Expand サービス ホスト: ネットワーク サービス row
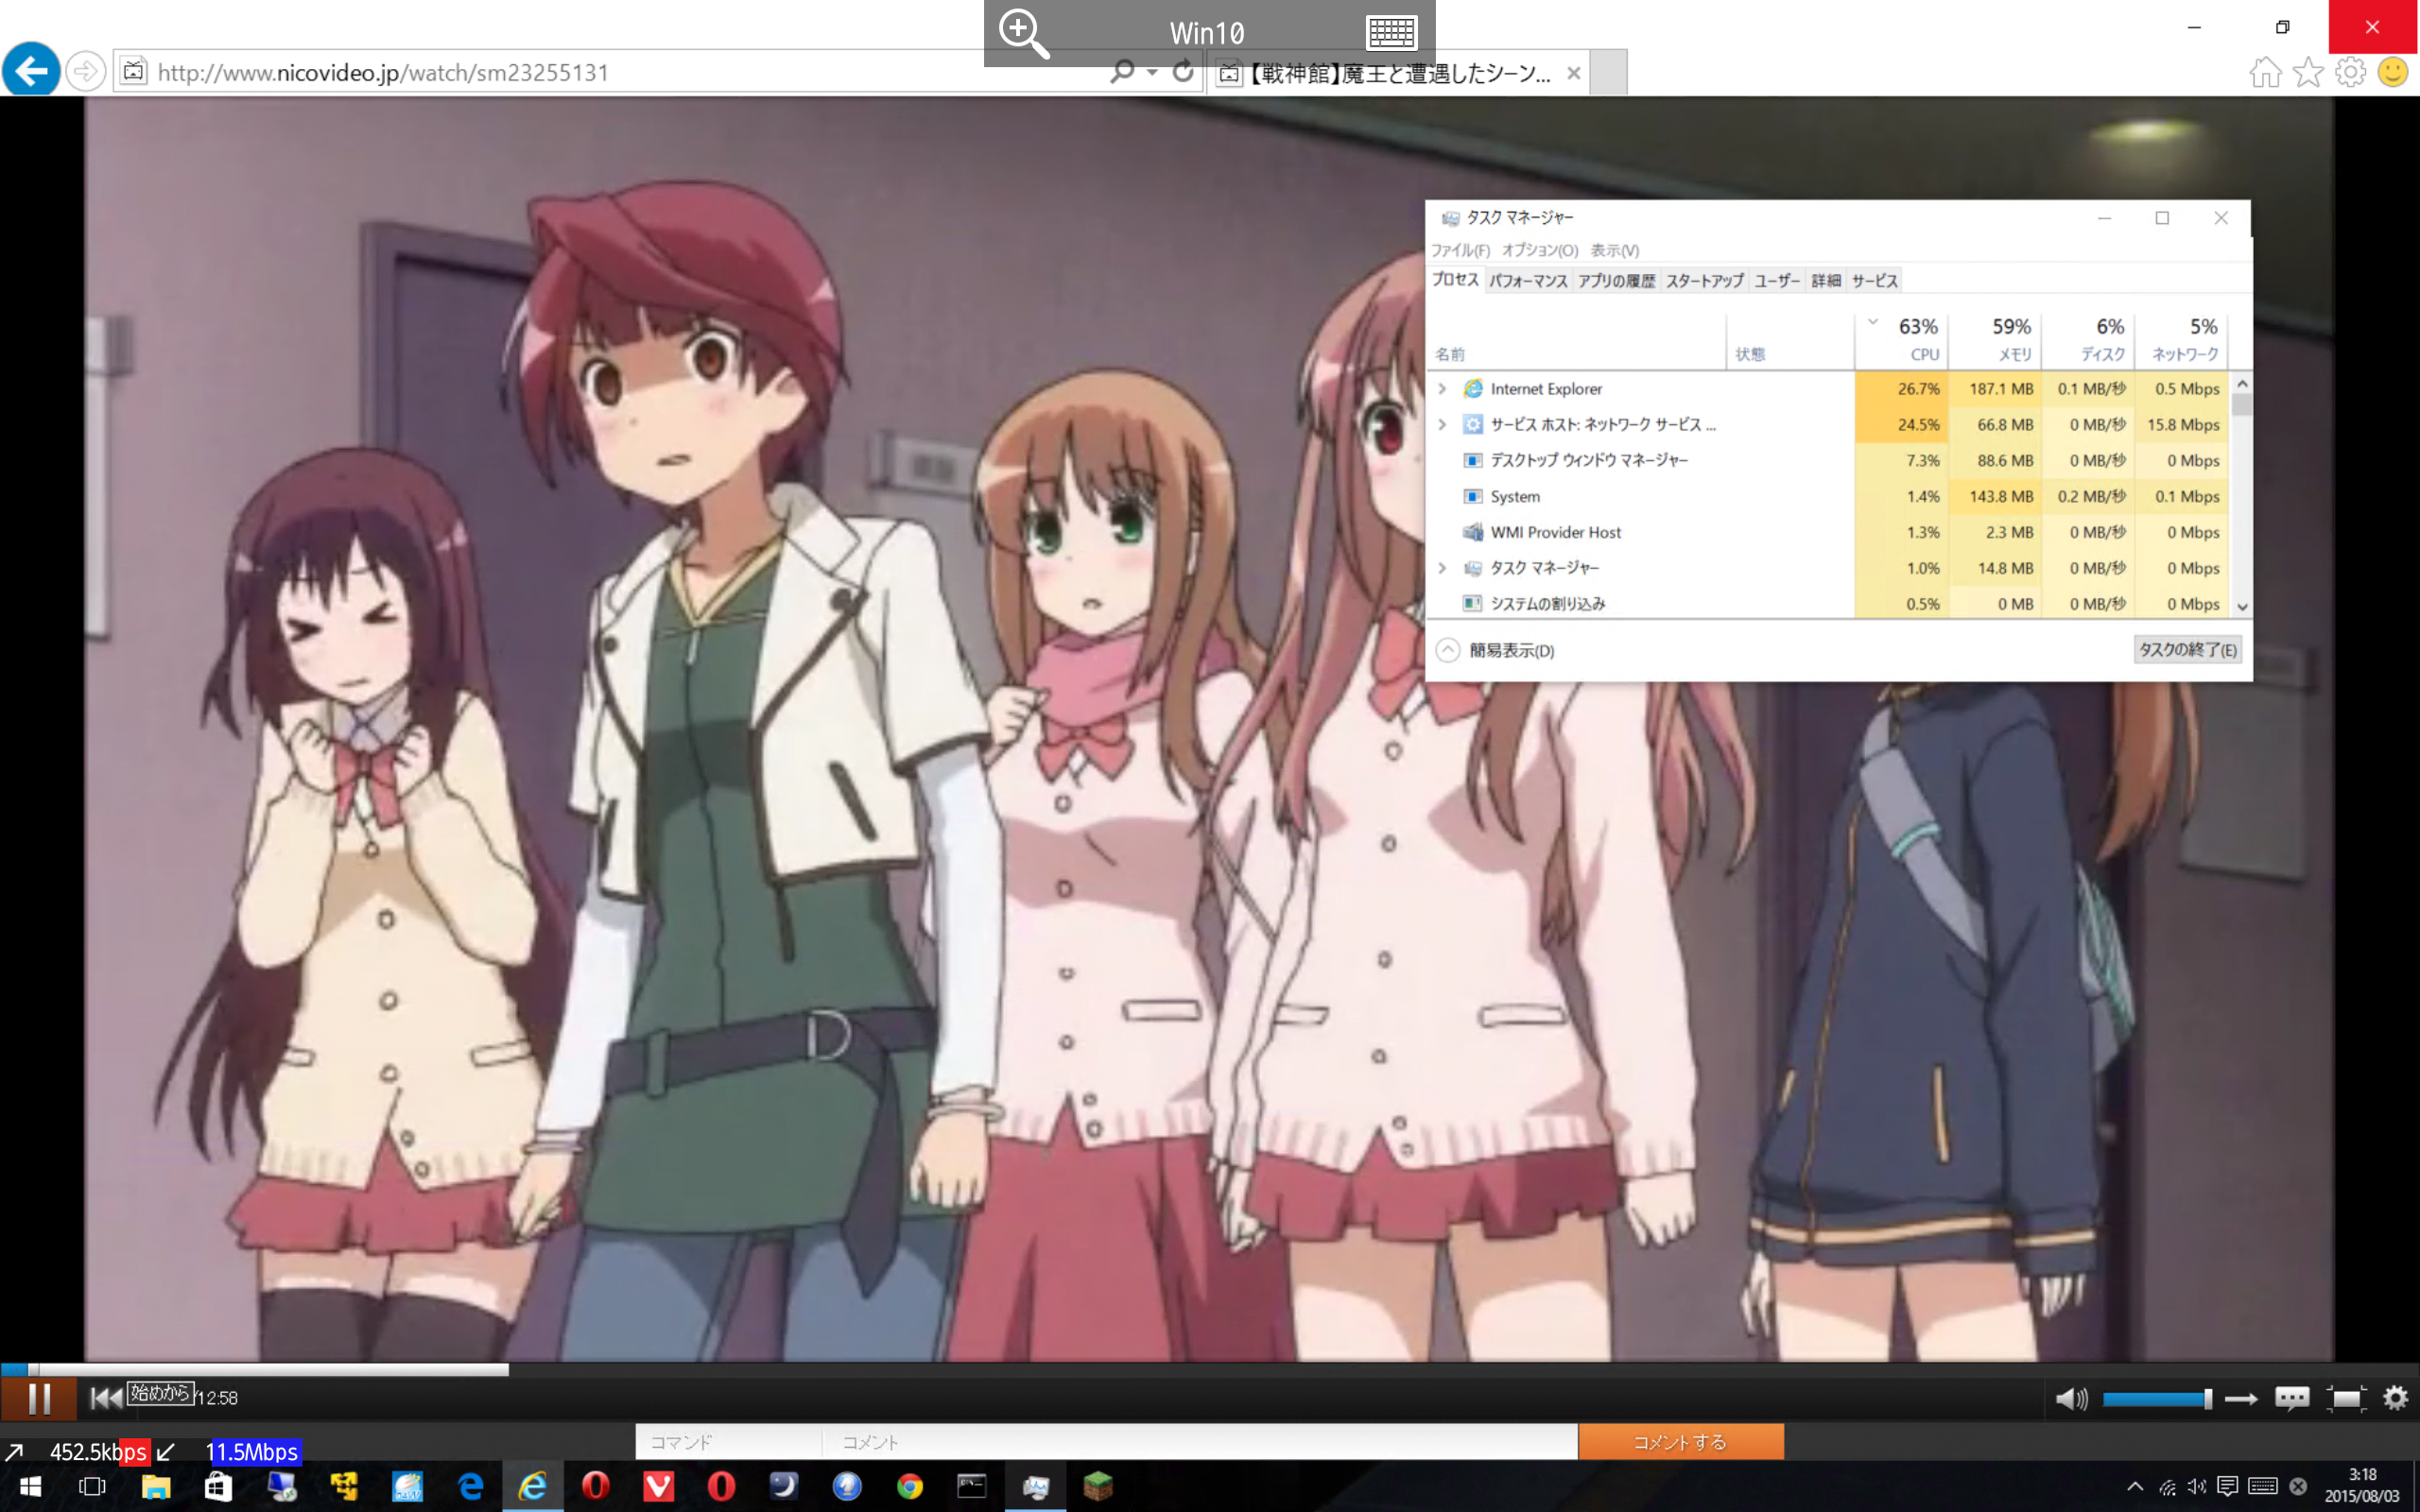 click(x=1442, y=424)
